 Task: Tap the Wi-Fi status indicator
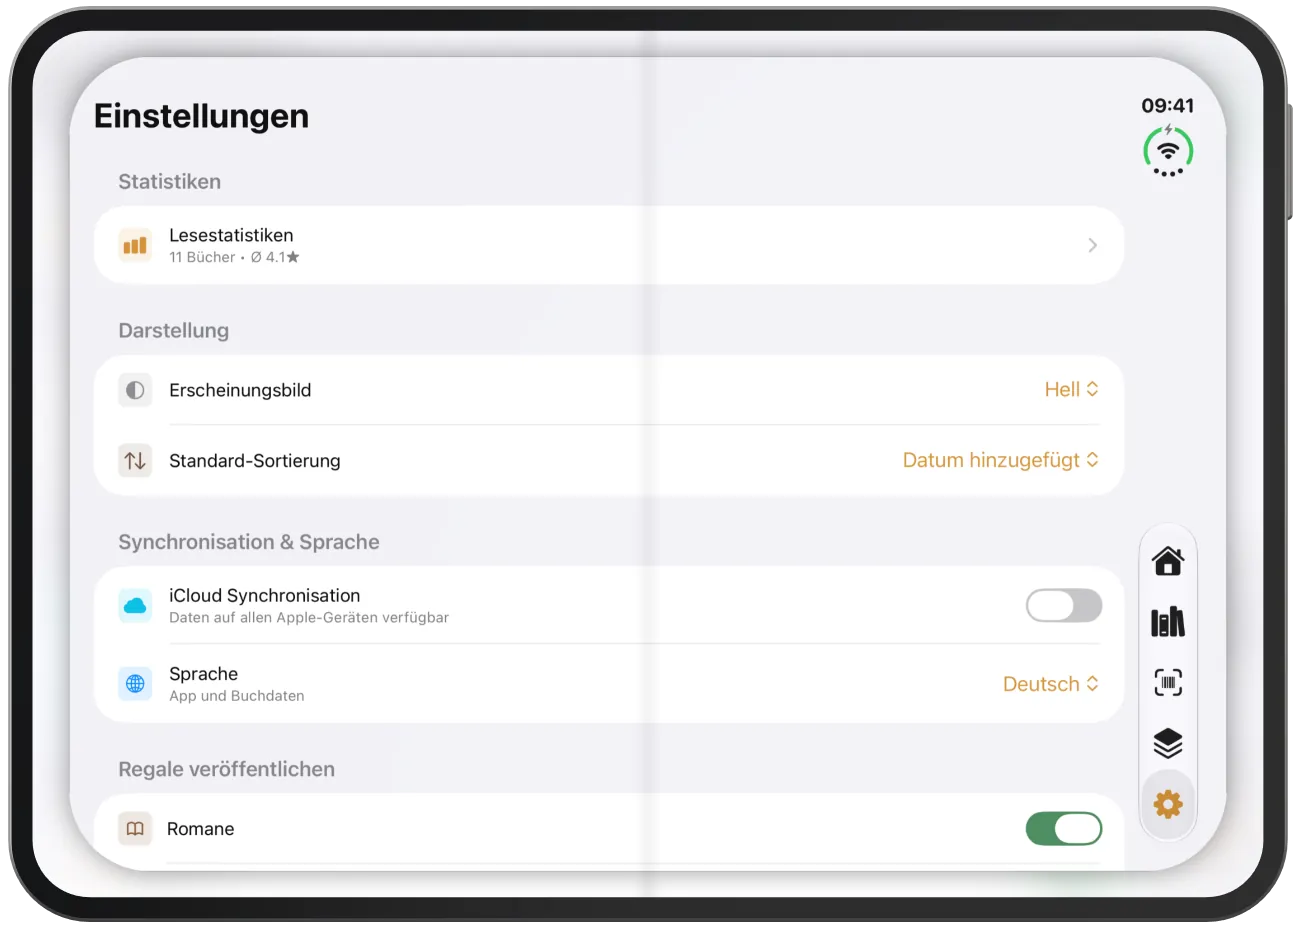1168,151
